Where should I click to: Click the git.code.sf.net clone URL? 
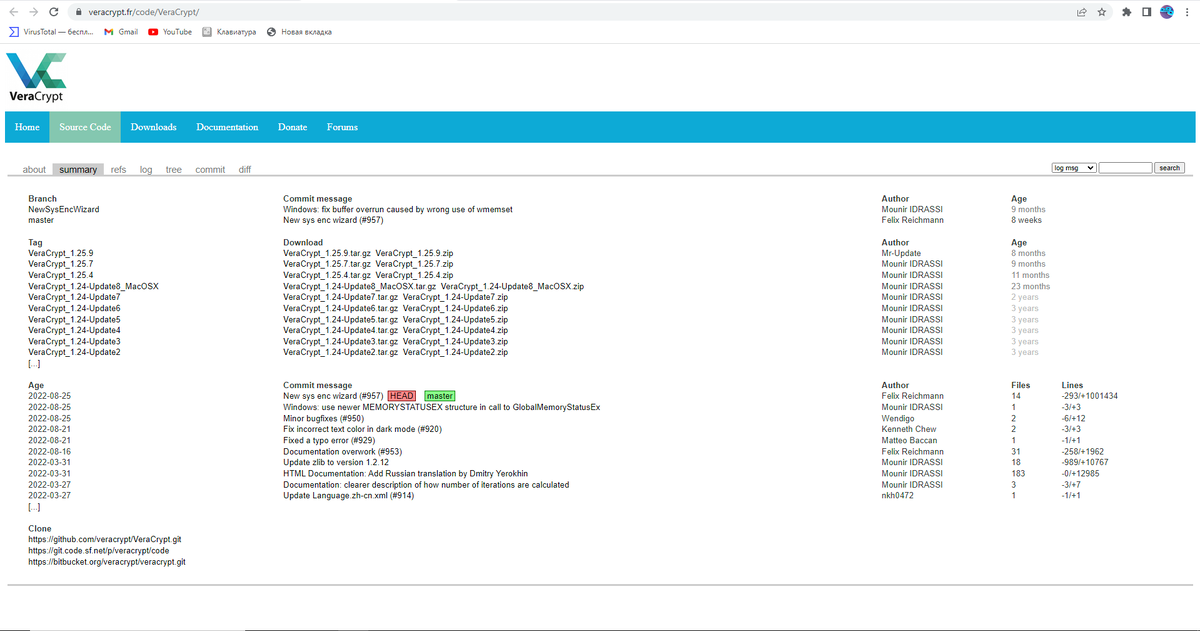(x=98, y=550)
